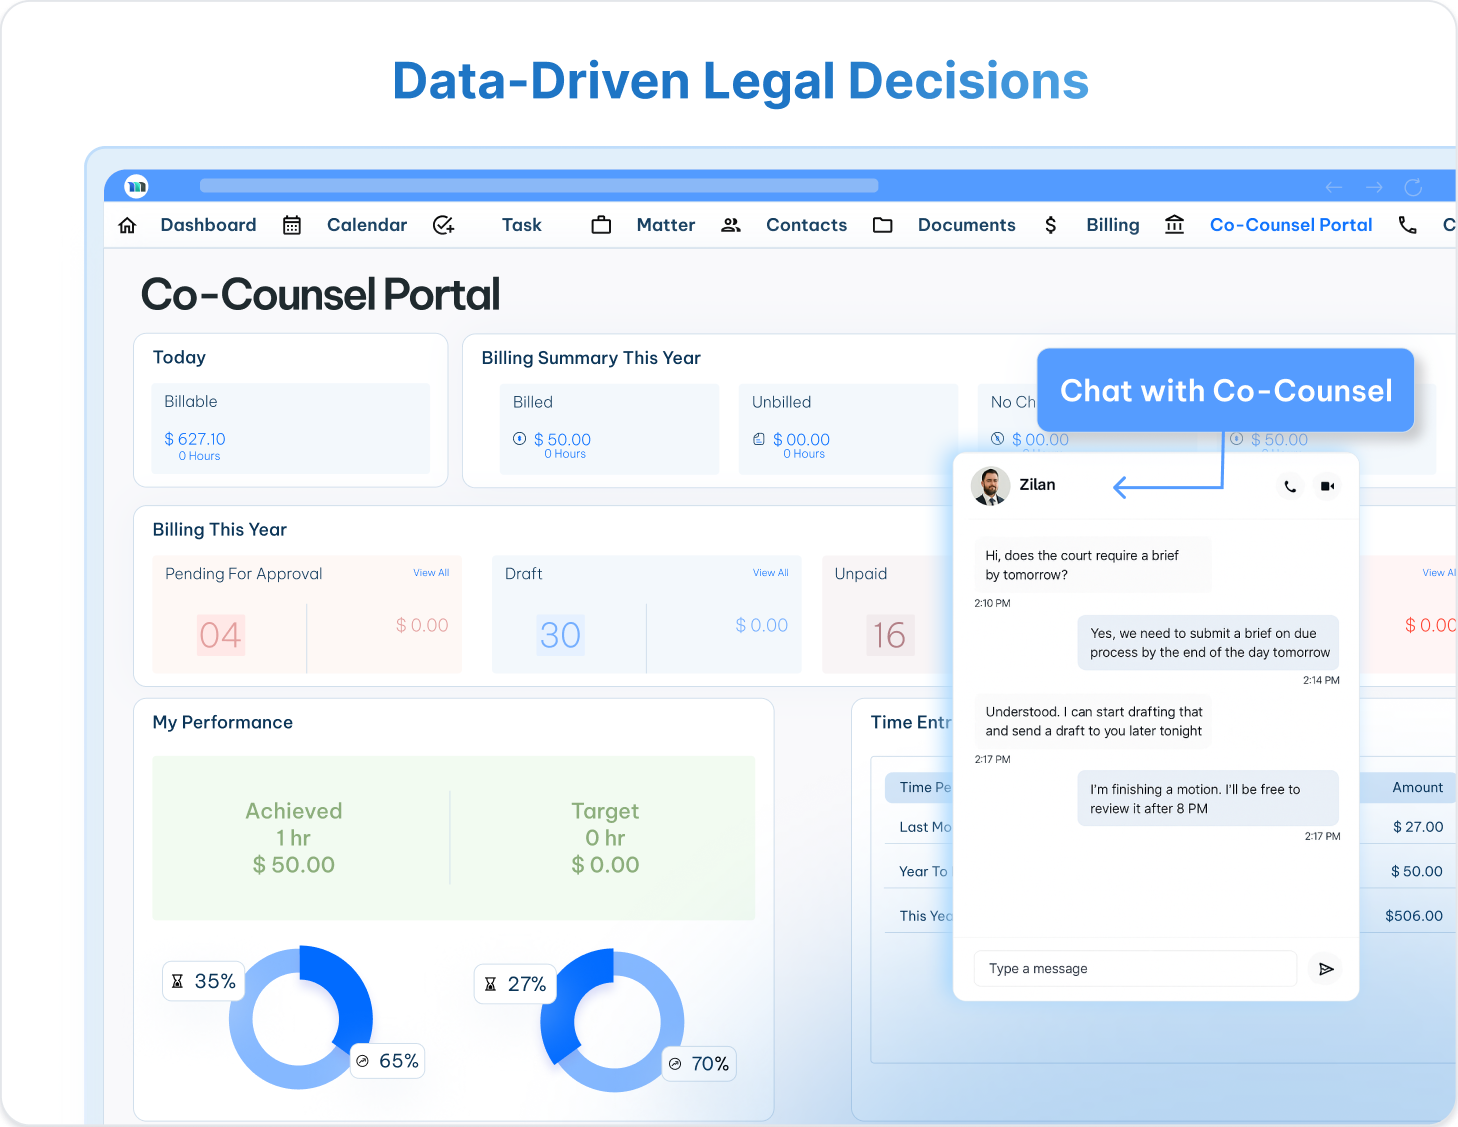Click the Billable amount $ 627.10
Image resolution: width=1458 pixels, height=1127 pixels.
[195, 439]
